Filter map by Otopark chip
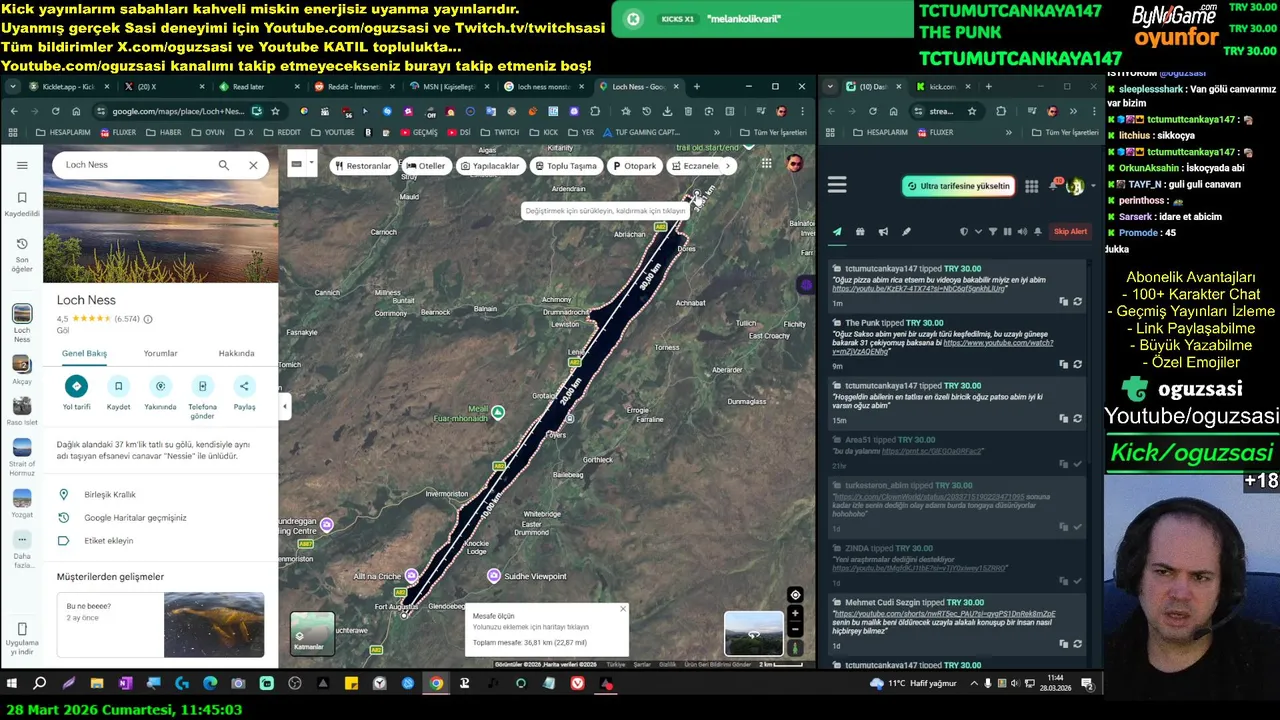 click(635, 166)
